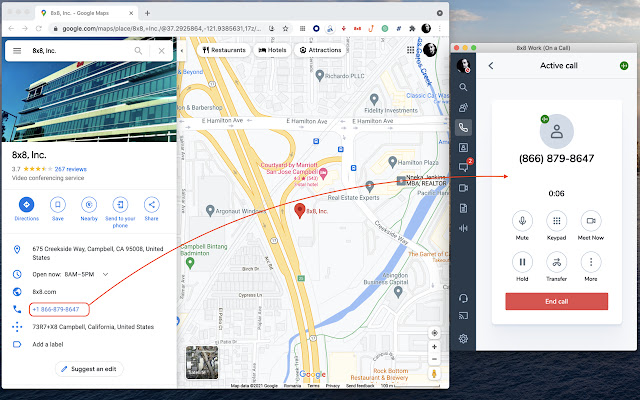Open messages in 8x8 sidebar

464,167
